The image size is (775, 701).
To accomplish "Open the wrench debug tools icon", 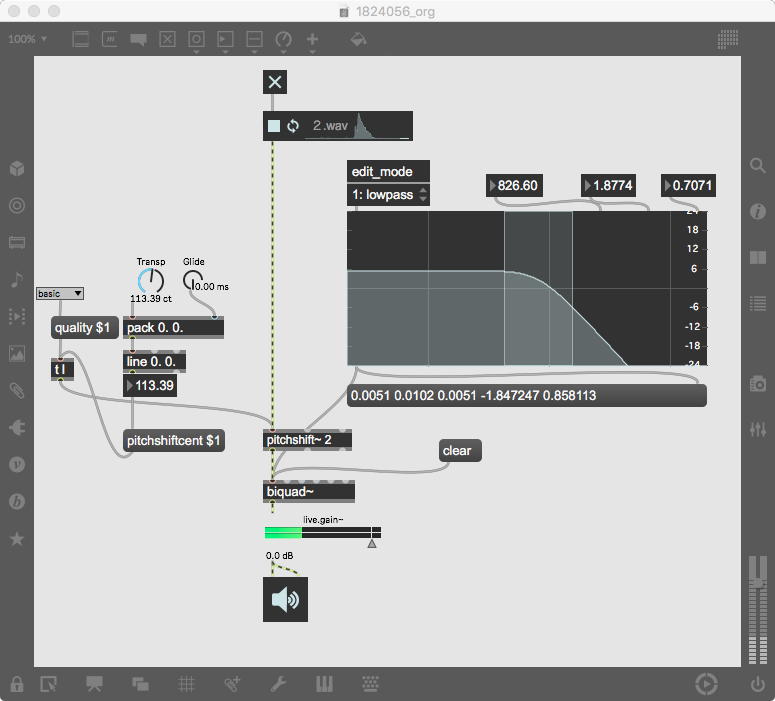I will 278,684.
